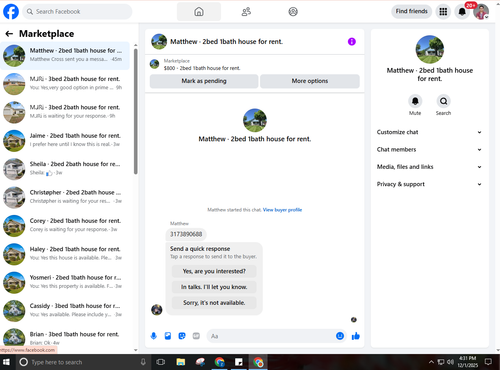The image size is (500, 370).
Task: Open Jaime 2bed 1bath conversation
Action: click(x=65, y=141)
